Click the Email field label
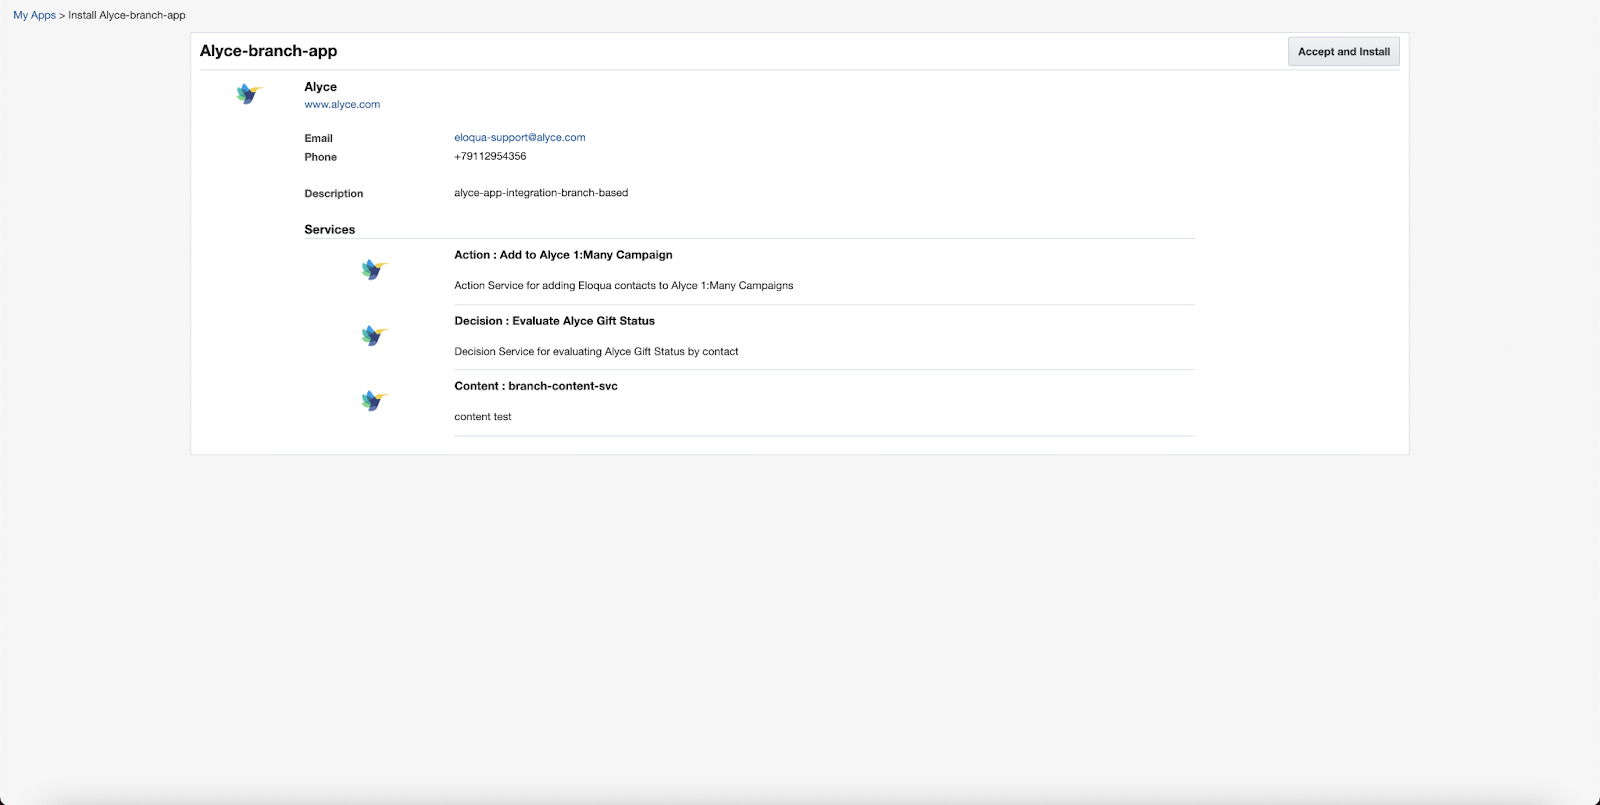The image size is (1600, 805). click(318, 138)
